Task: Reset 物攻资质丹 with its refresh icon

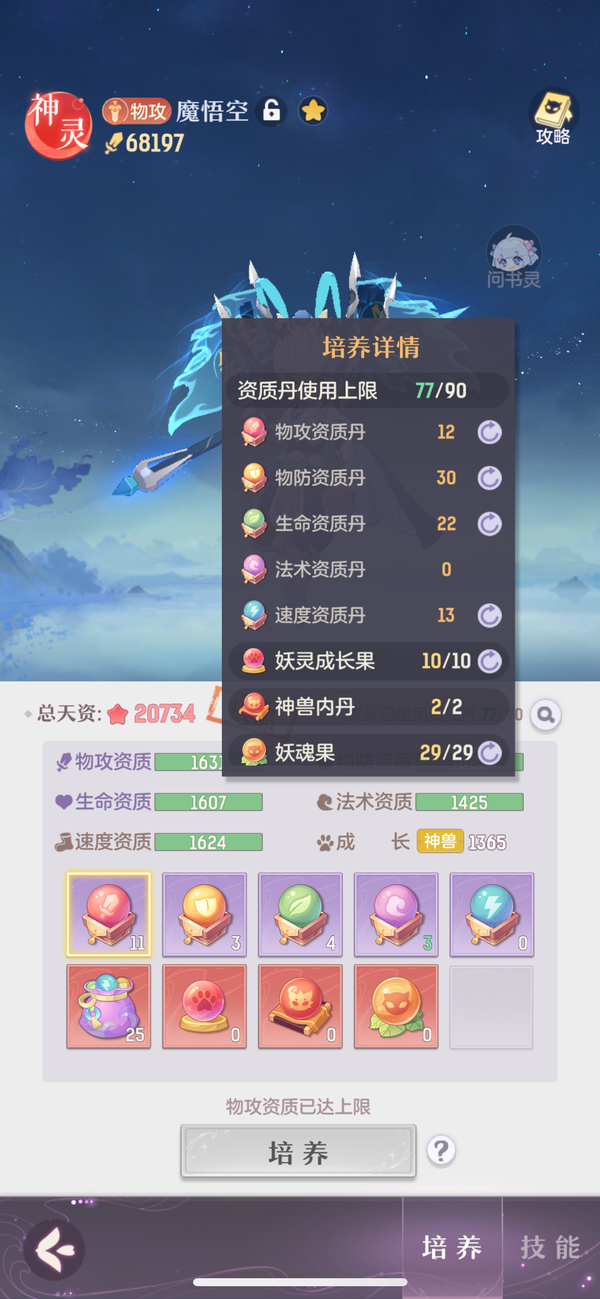Action: (489, 432)
